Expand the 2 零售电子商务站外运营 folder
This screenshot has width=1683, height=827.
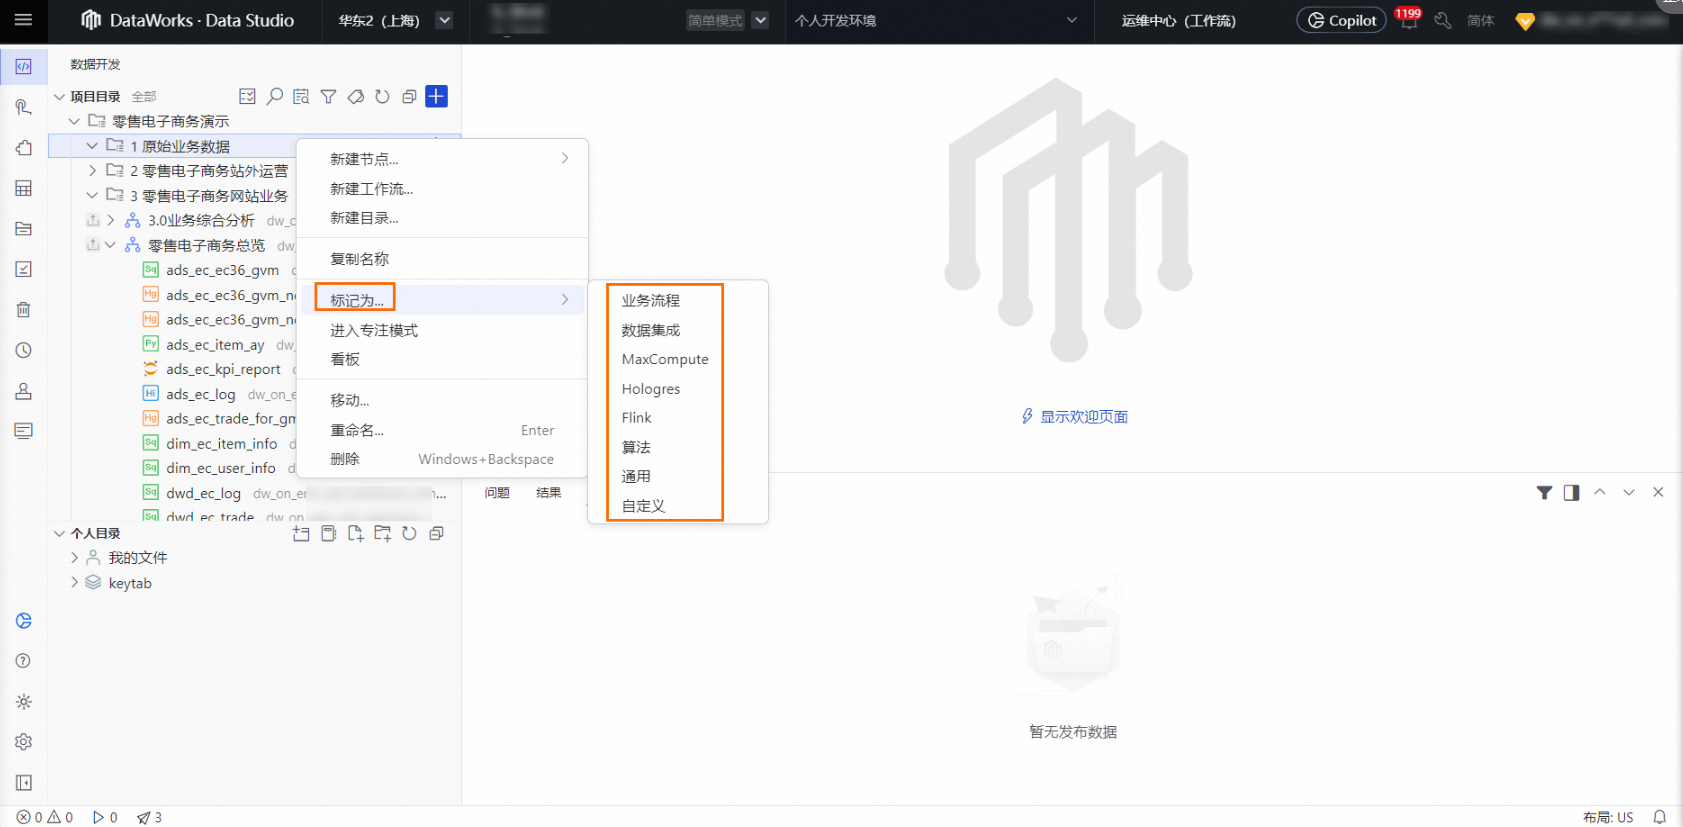tap(92, 171)
